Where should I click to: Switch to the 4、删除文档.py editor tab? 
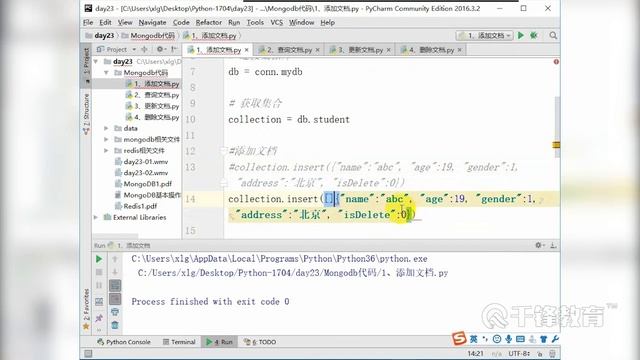coord(431,50)
